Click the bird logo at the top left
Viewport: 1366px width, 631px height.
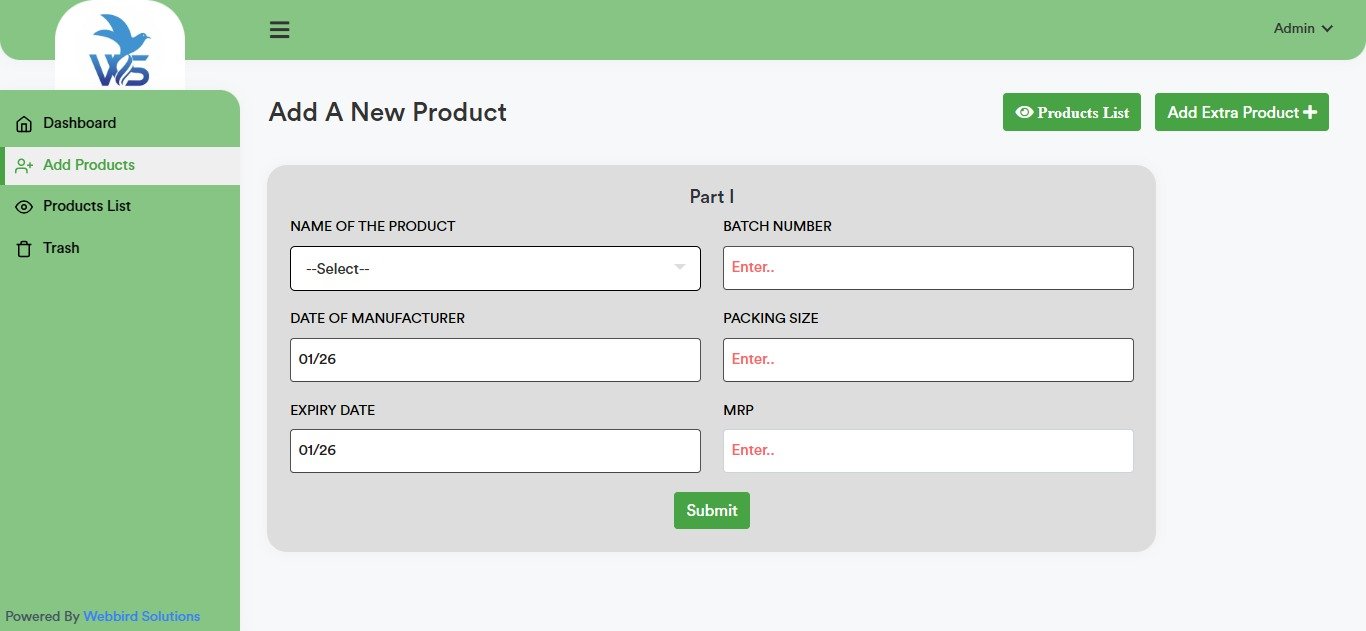[x=119, y=42]
